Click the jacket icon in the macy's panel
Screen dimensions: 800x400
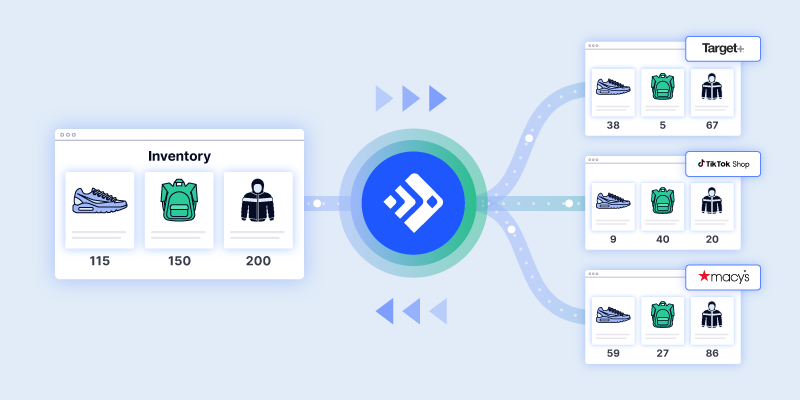(x=712, y=313)
